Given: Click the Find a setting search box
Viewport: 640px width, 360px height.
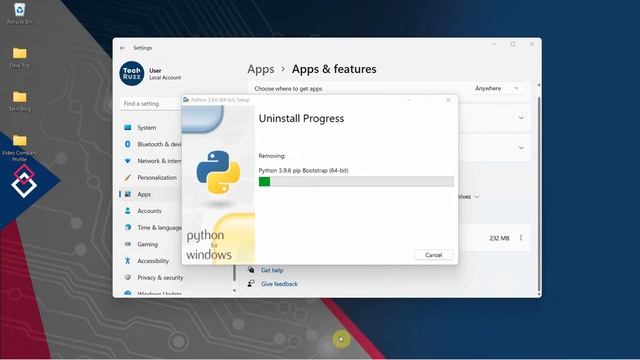Looking at the screenshot, I should point(151,104).
